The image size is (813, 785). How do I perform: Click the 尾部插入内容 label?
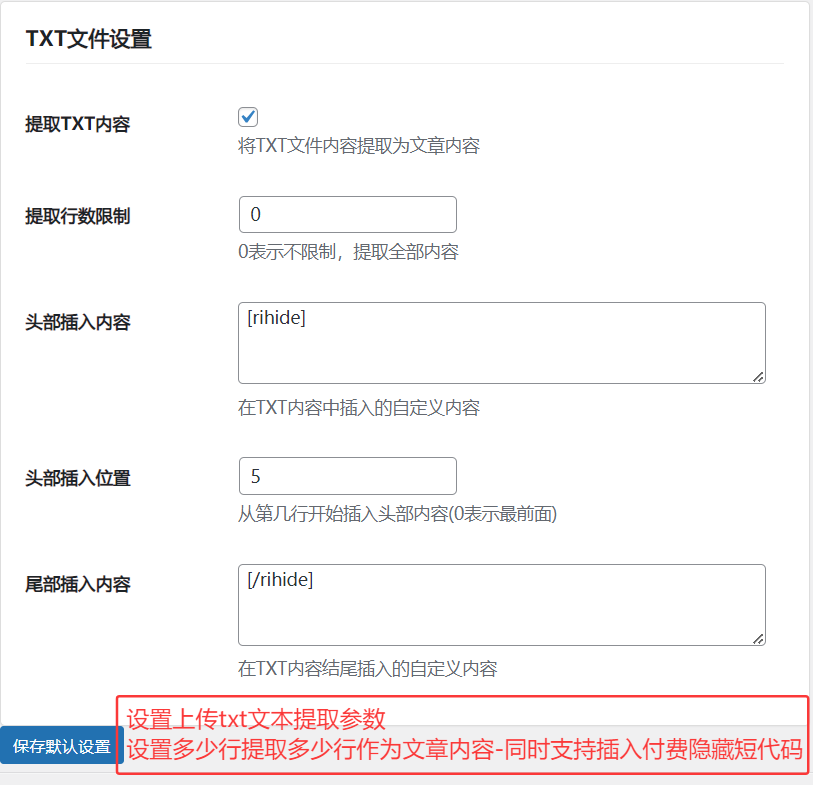pos(77,584)
